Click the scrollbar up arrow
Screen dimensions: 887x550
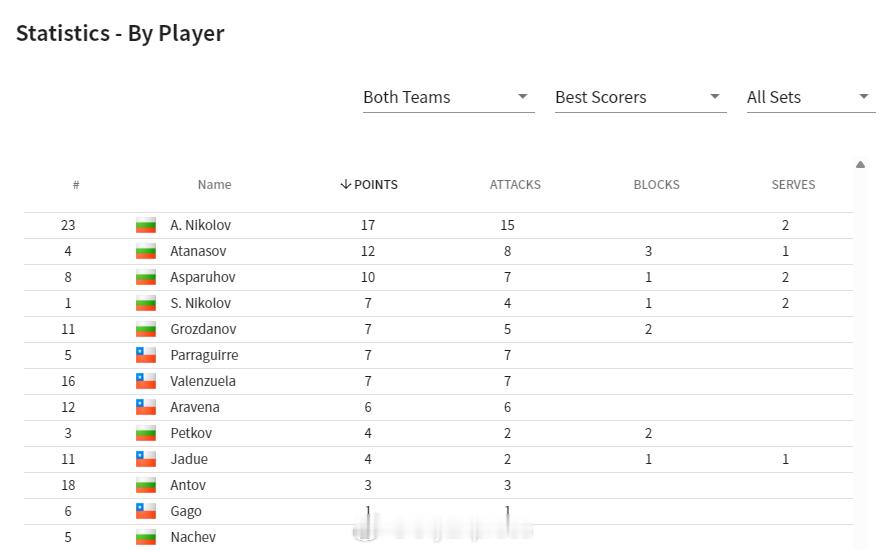[860, 165]
